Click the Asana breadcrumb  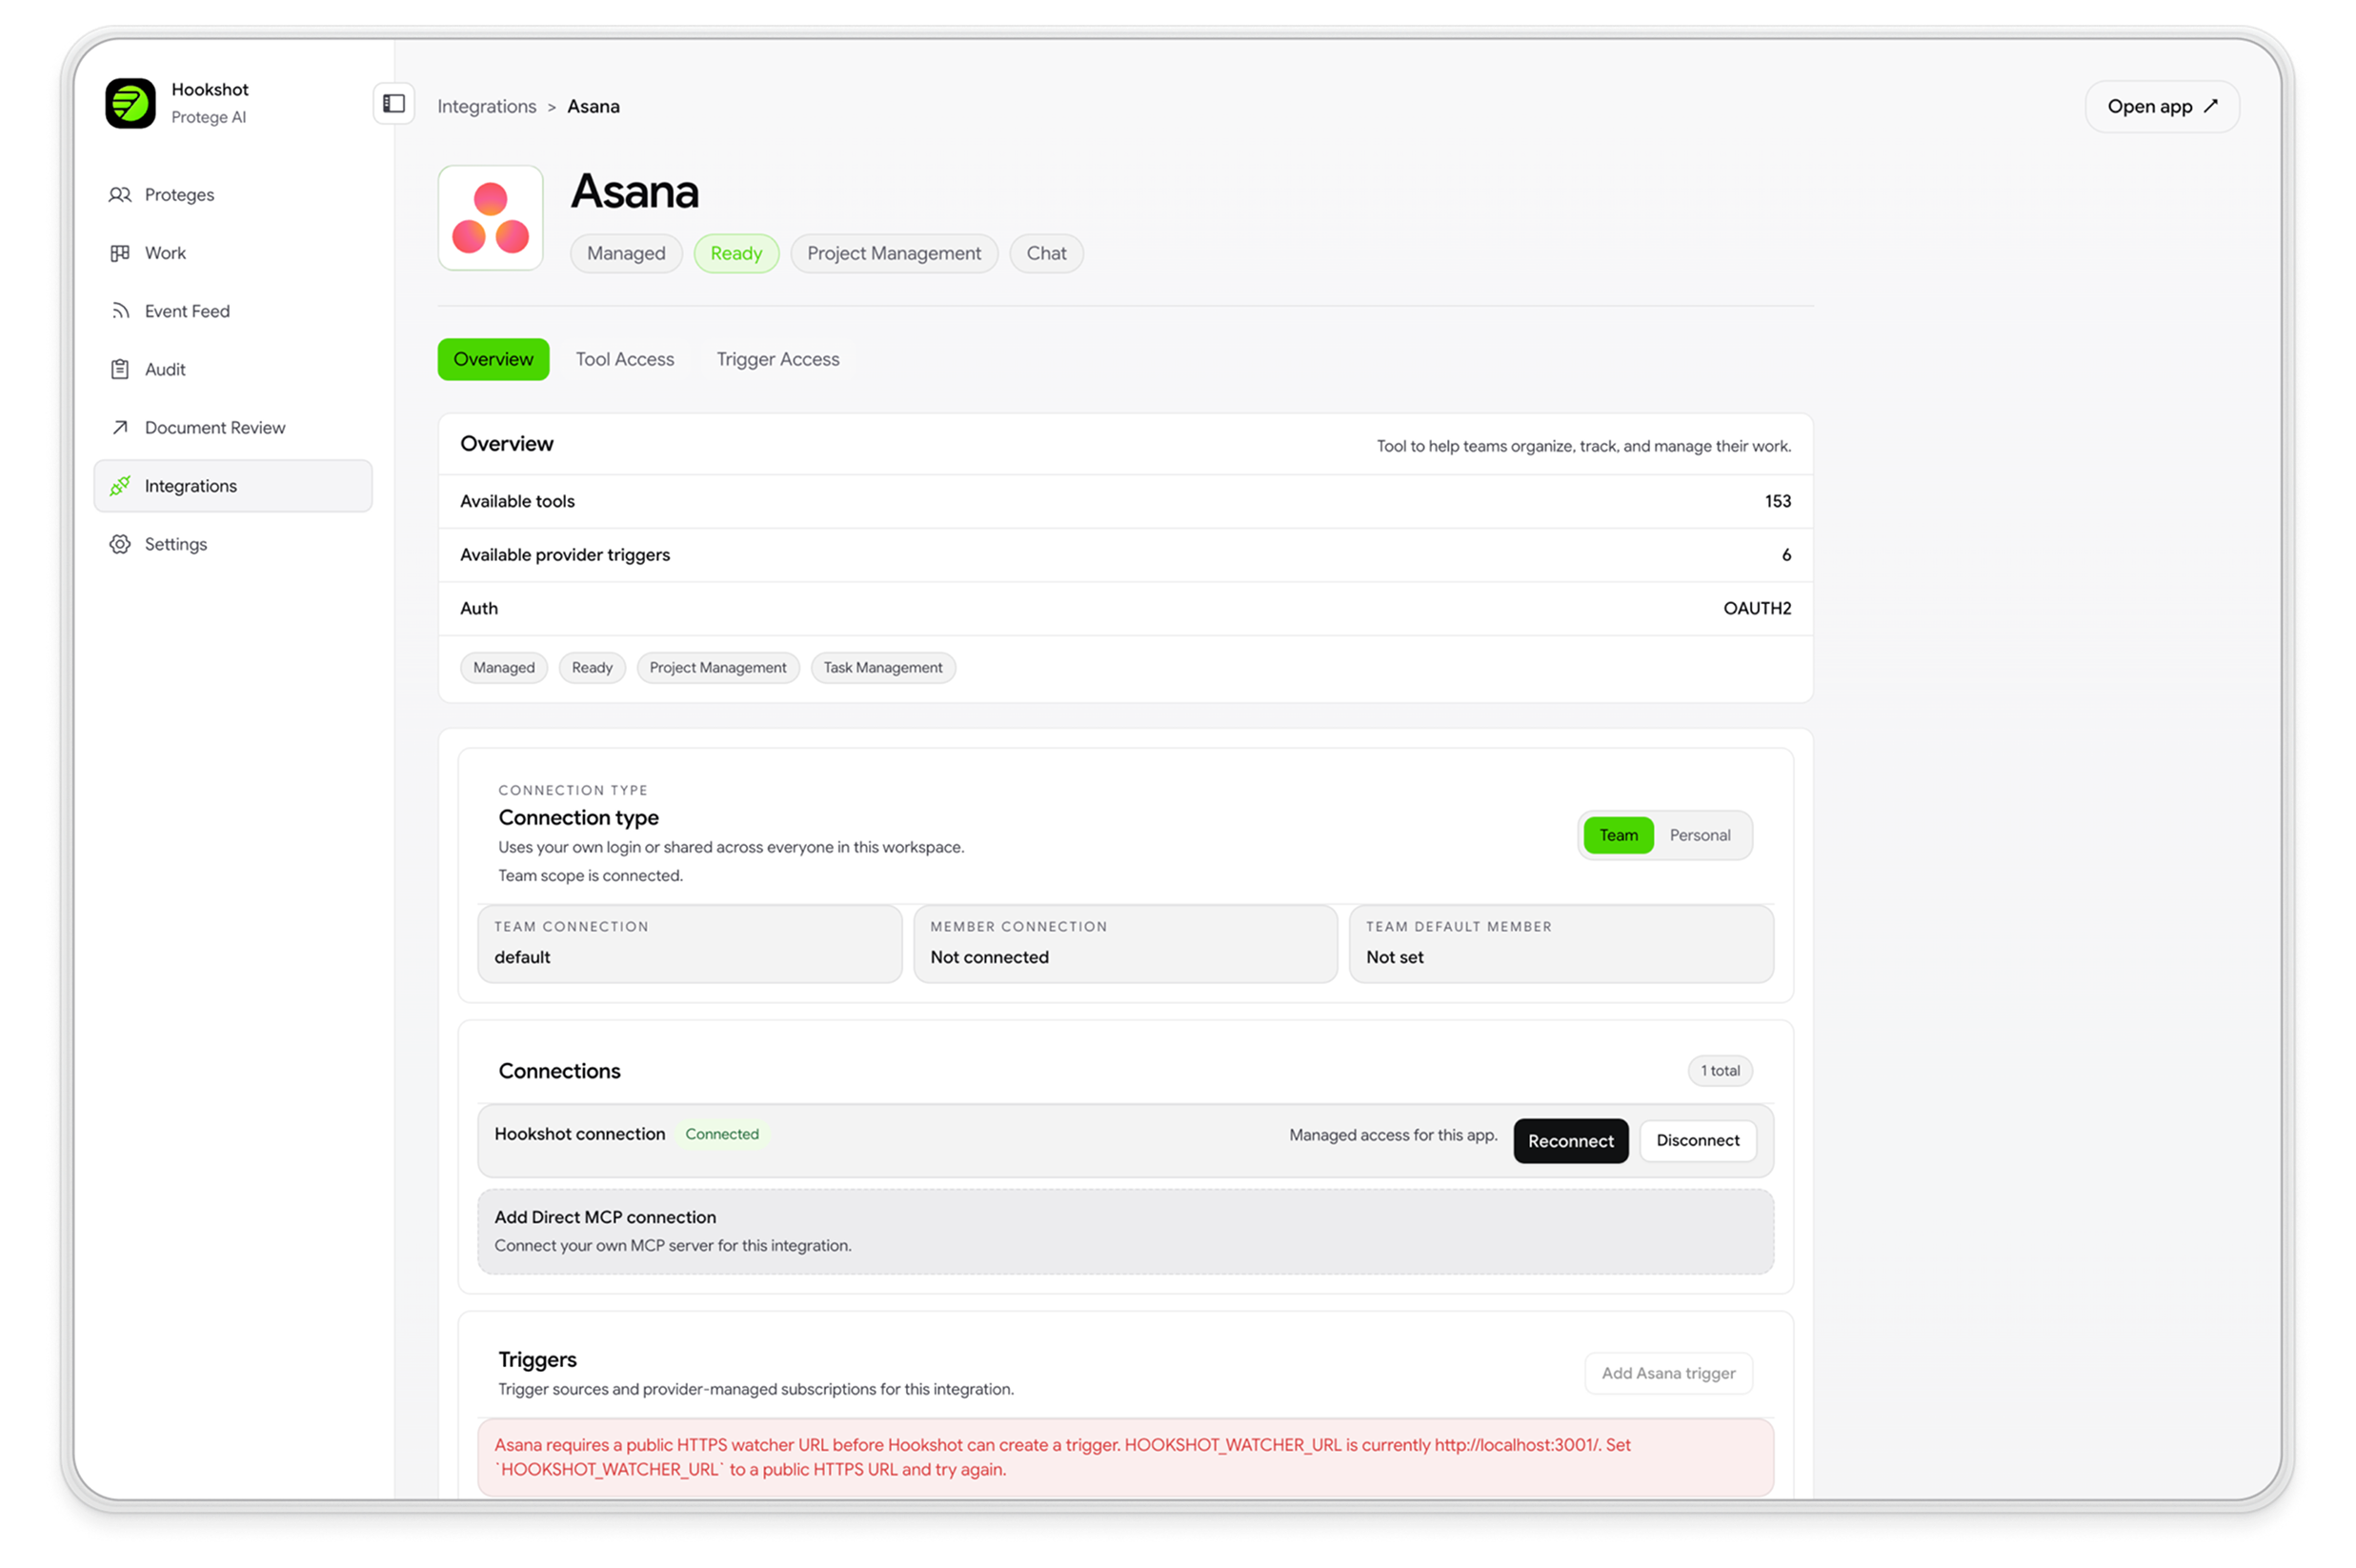point(593,106)
